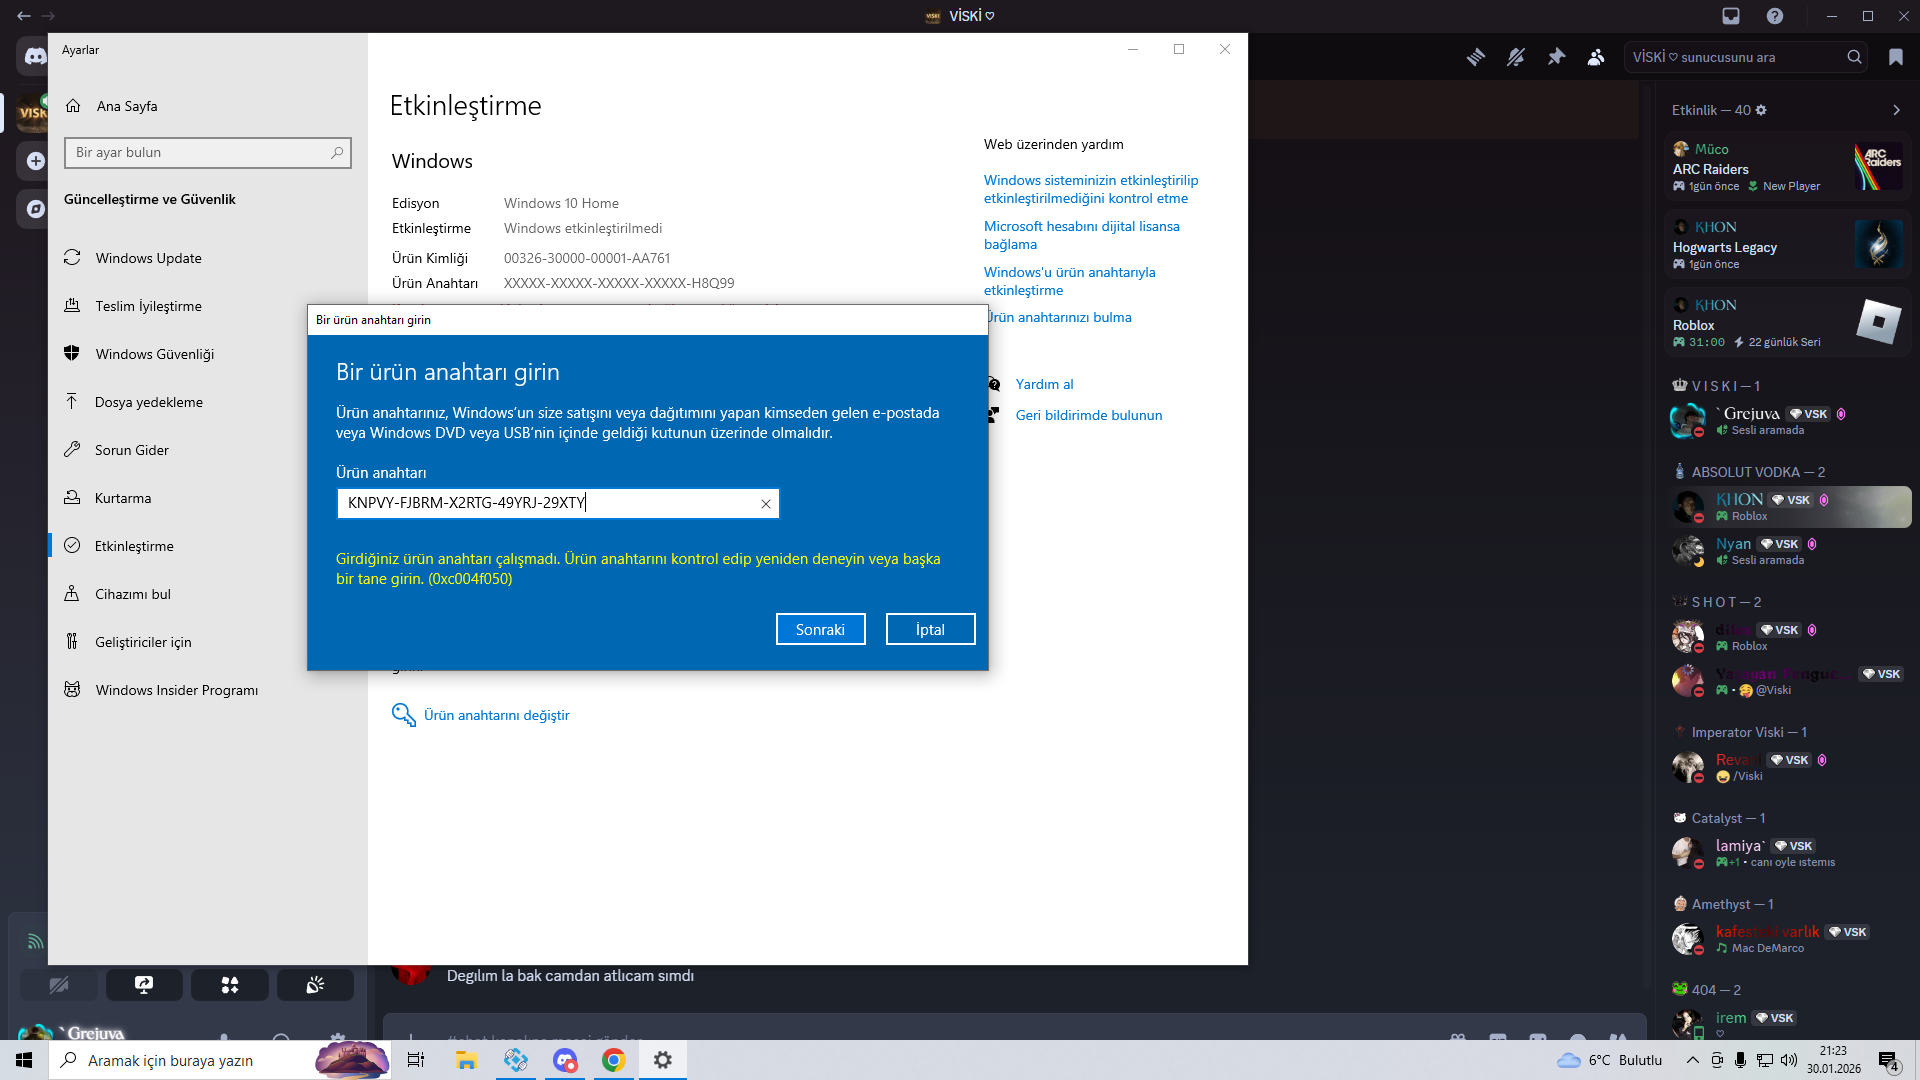Open taskbar volume control
This screenshot has height=1080, width=1920.
1789,1060
